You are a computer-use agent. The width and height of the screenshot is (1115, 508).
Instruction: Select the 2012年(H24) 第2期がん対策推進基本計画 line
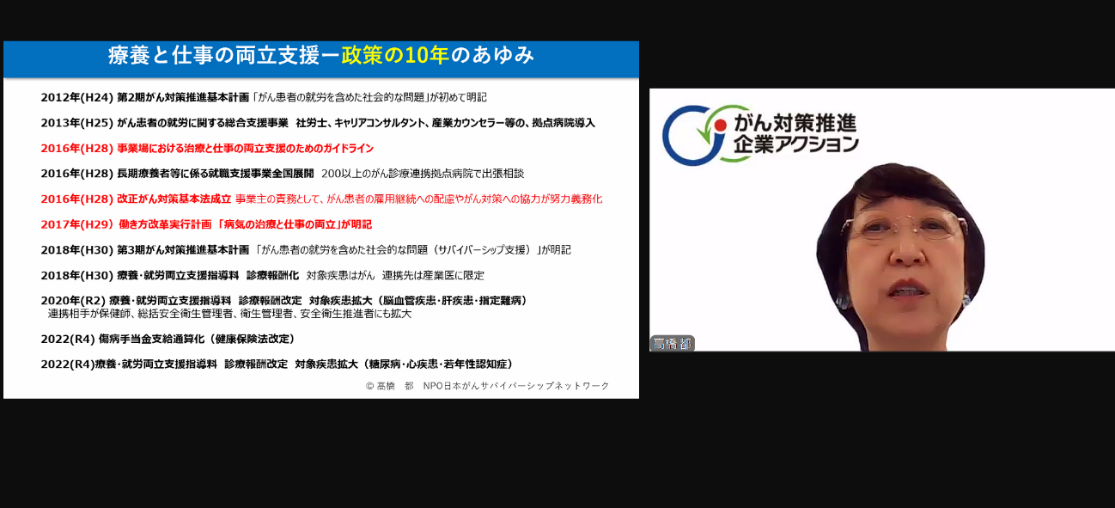(263, 97)
